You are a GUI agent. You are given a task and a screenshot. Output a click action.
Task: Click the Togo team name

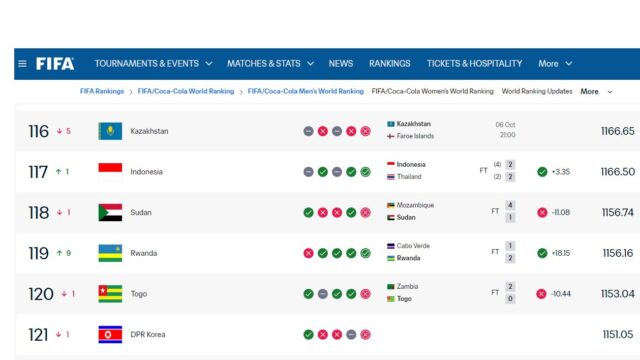pyautogui.click(x=139, y=294)
